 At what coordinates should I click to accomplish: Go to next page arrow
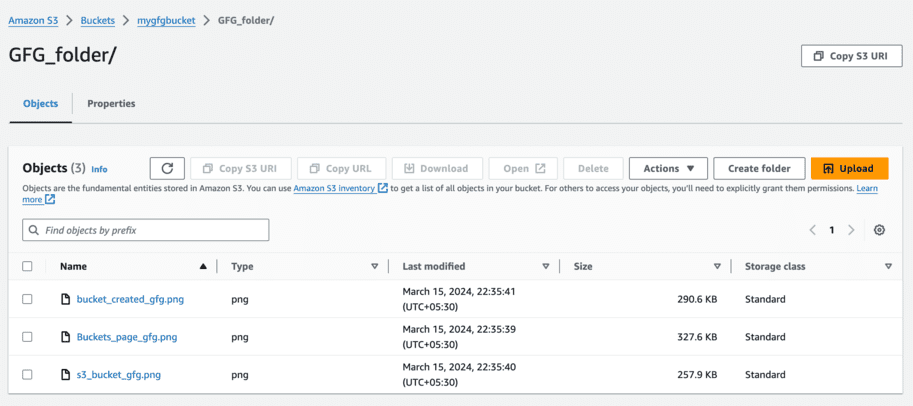pos(851,230)
